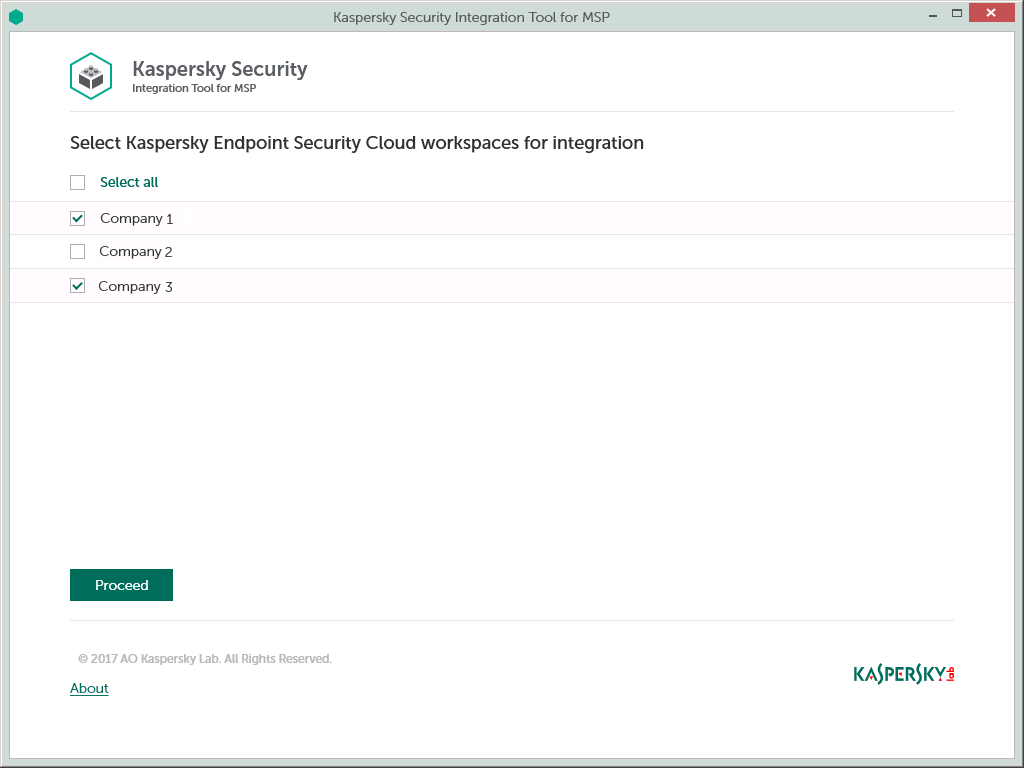Click the Kaspersky Security hexagon cube logo
Viewport: 1024px width, 768px height.
click(x=91, y=76)
